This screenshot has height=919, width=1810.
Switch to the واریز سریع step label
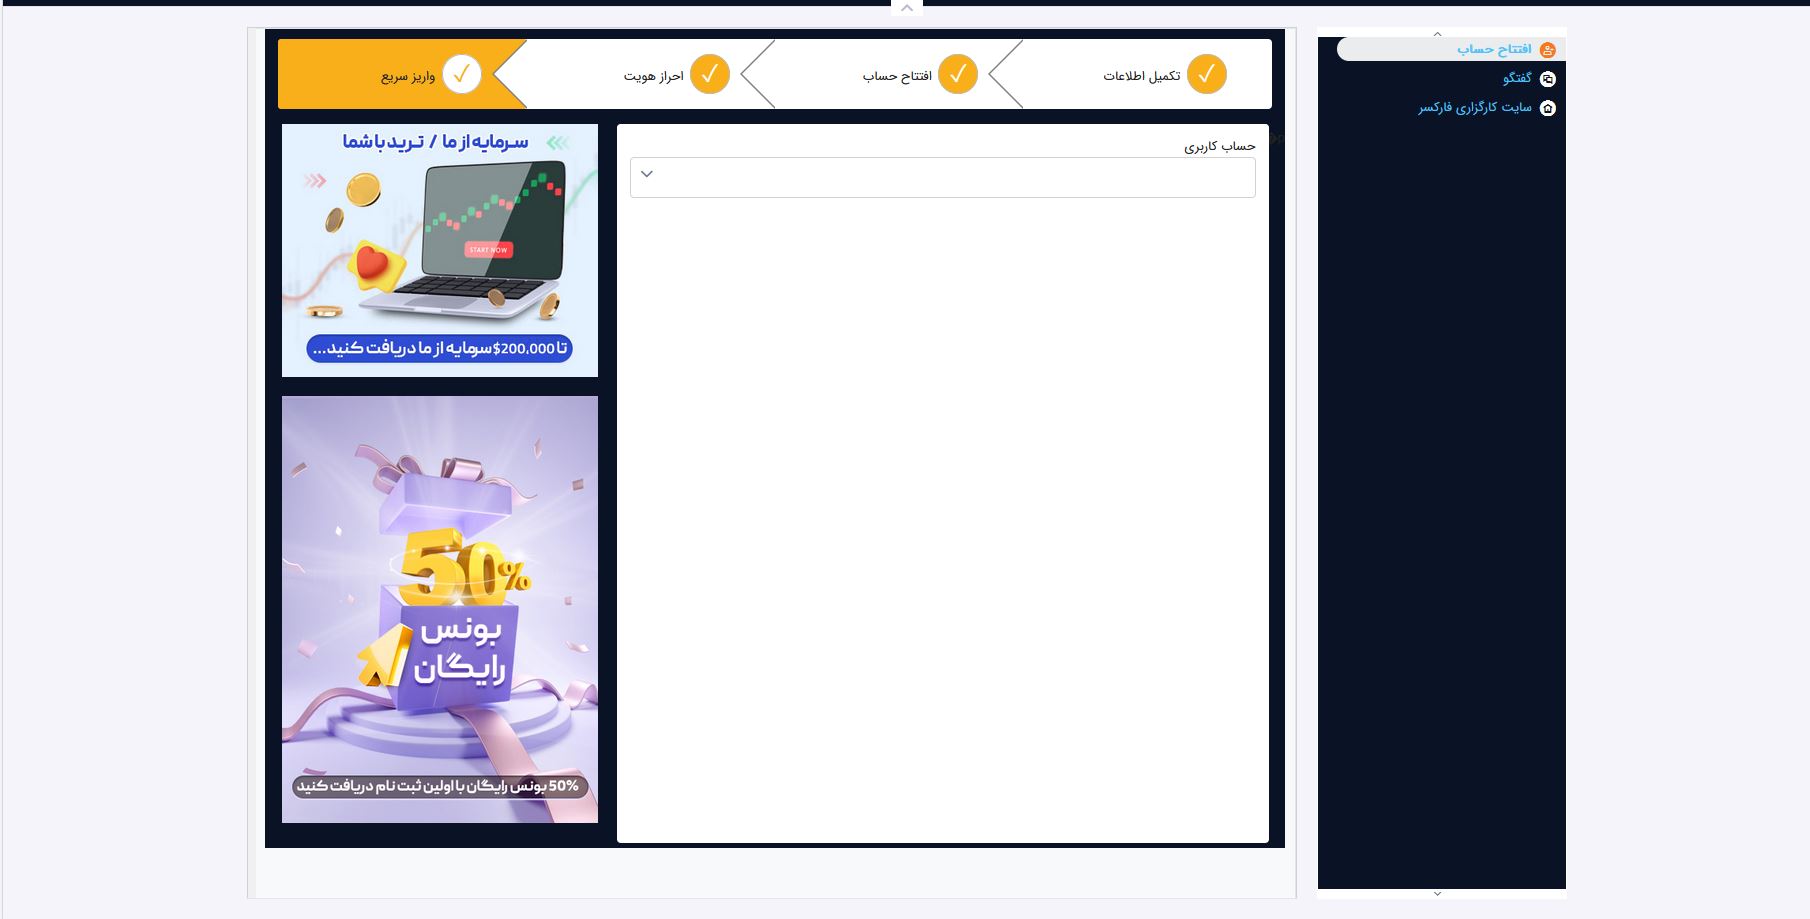pos(407,76)
